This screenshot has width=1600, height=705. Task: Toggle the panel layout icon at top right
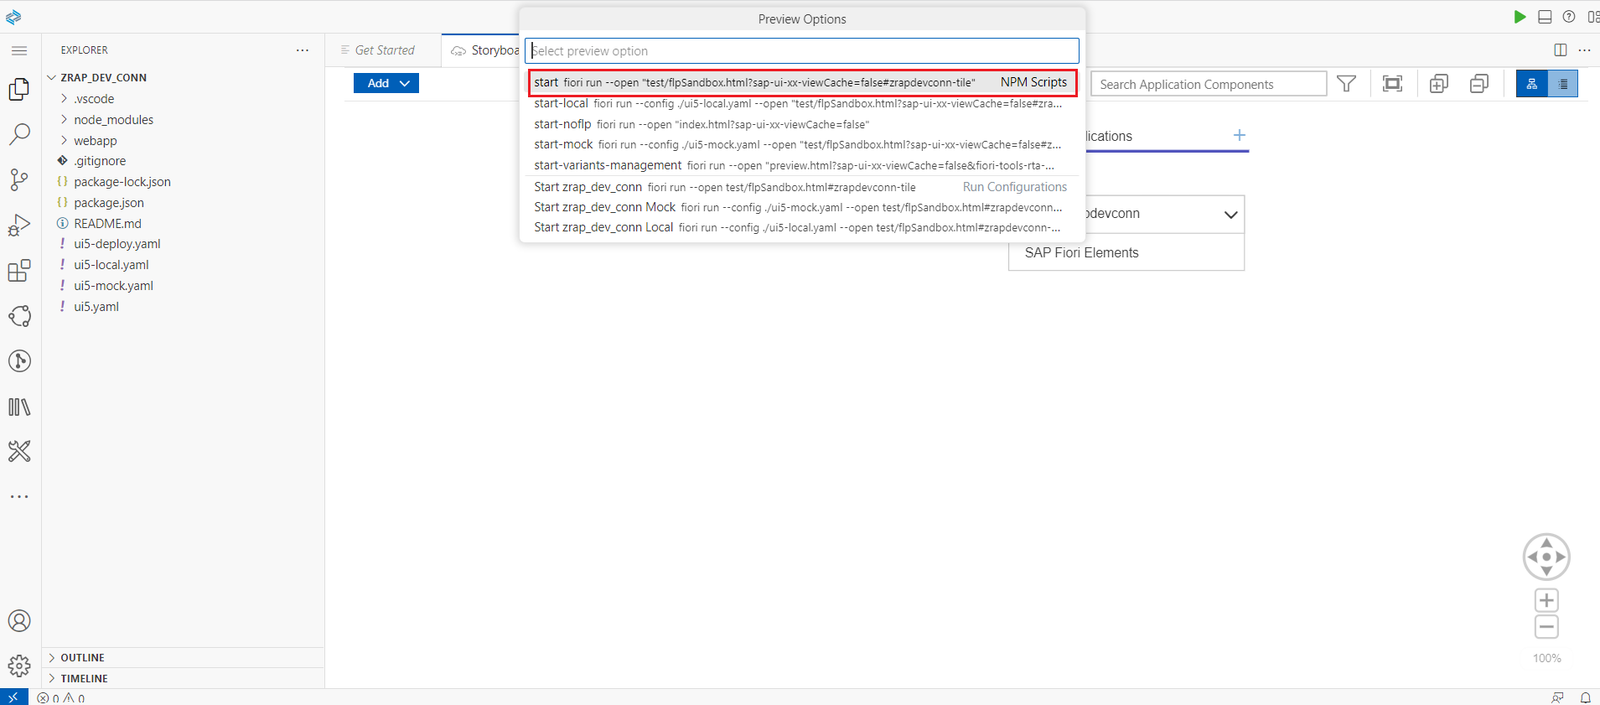pos(1545,17)
